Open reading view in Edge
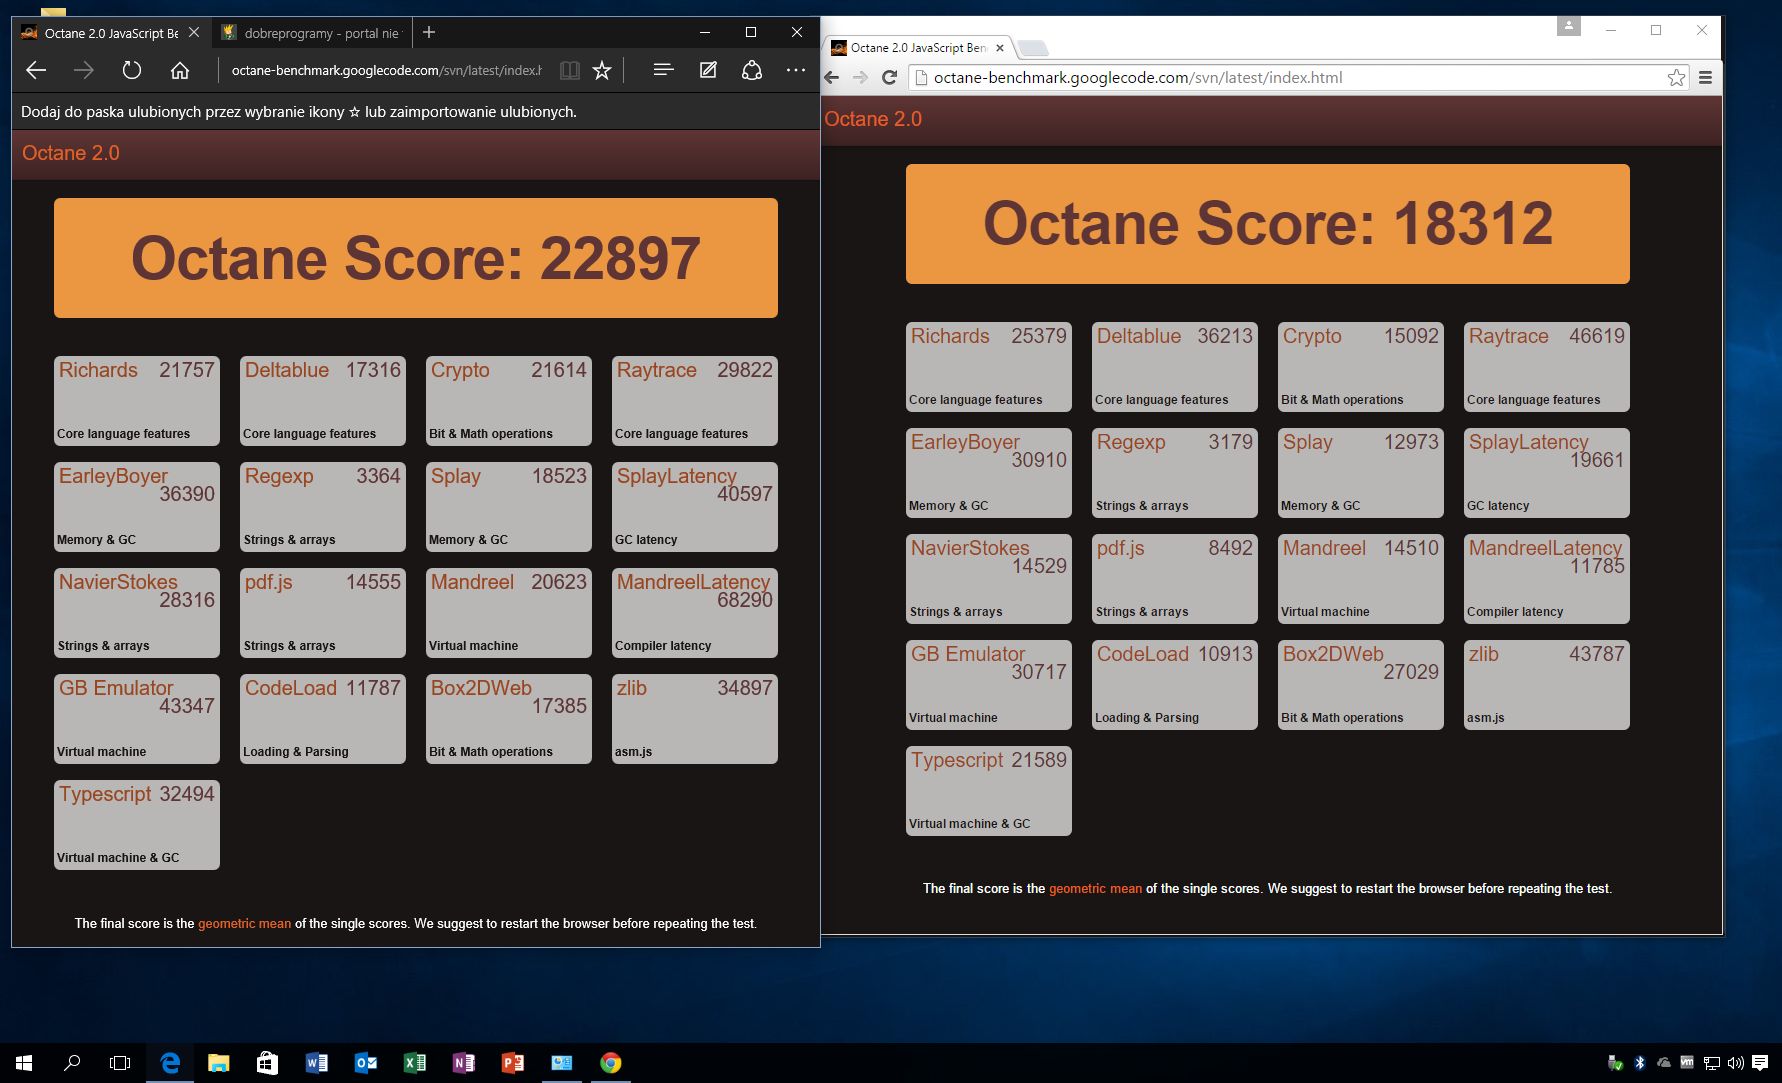Viewport: 1782px width, 1083px height. [x=570, y=70]
